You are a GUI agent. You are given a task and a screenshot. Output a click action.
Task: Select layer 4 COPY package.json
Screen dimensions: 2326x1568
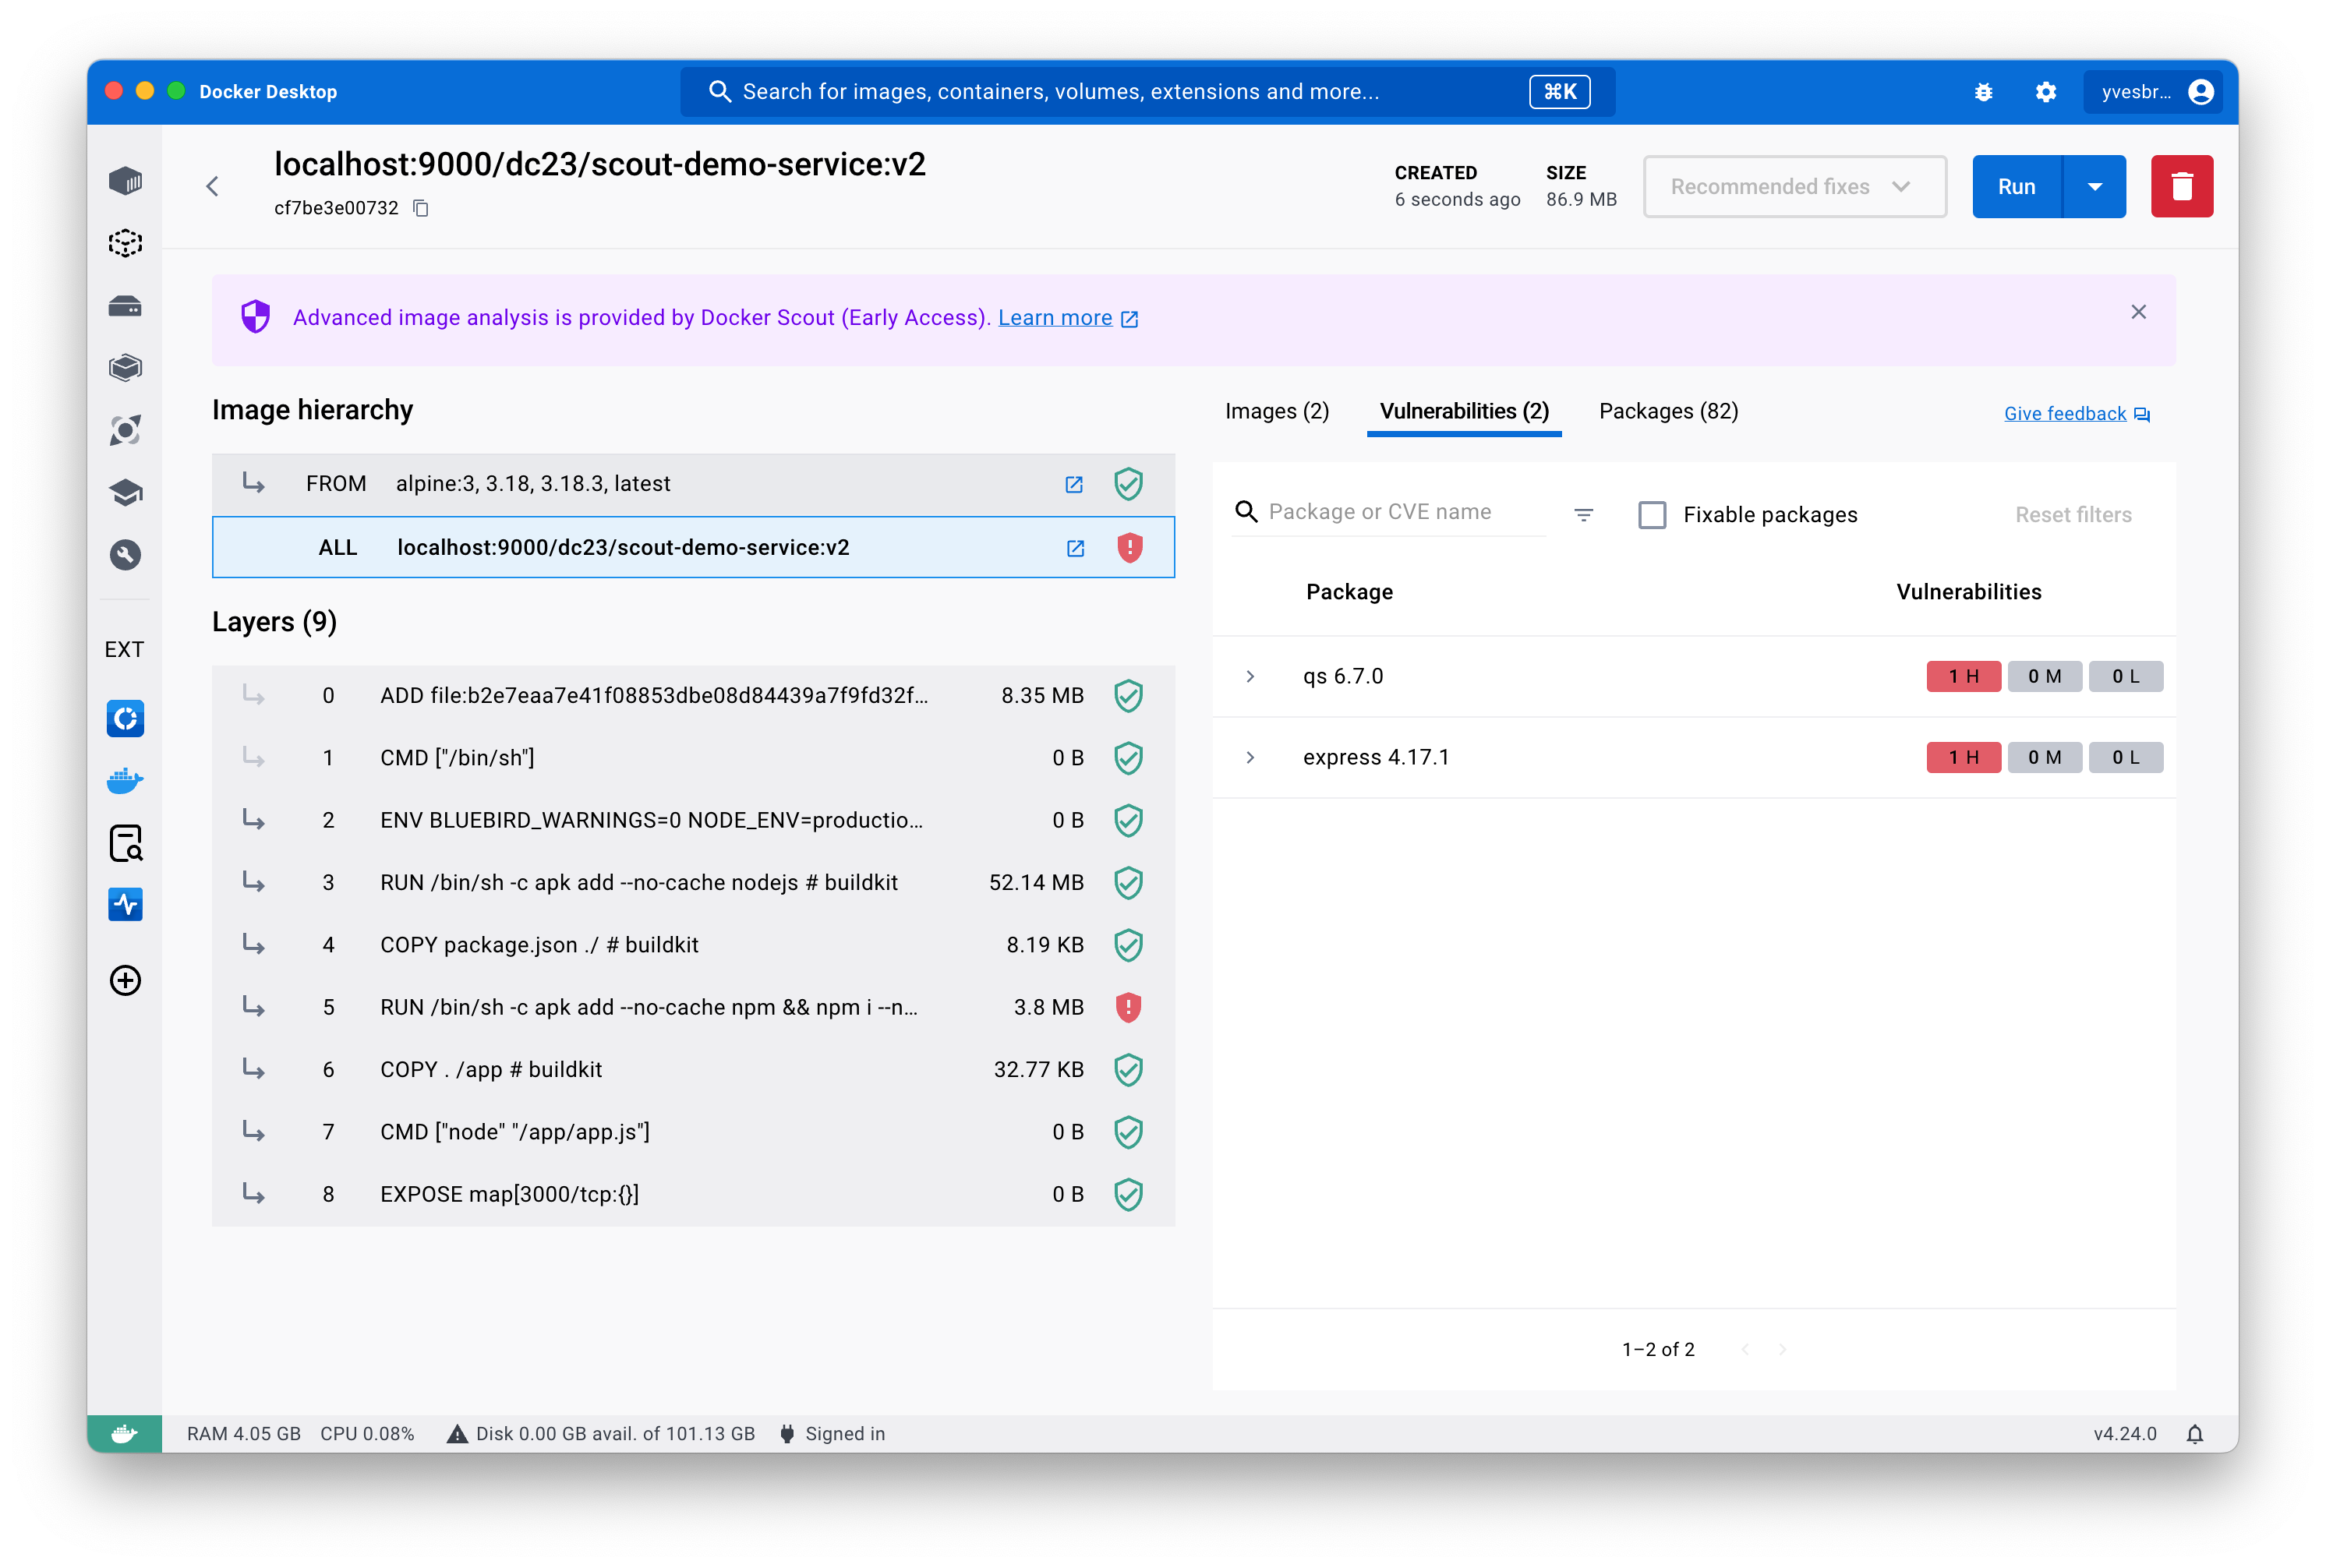coord(693,945)
